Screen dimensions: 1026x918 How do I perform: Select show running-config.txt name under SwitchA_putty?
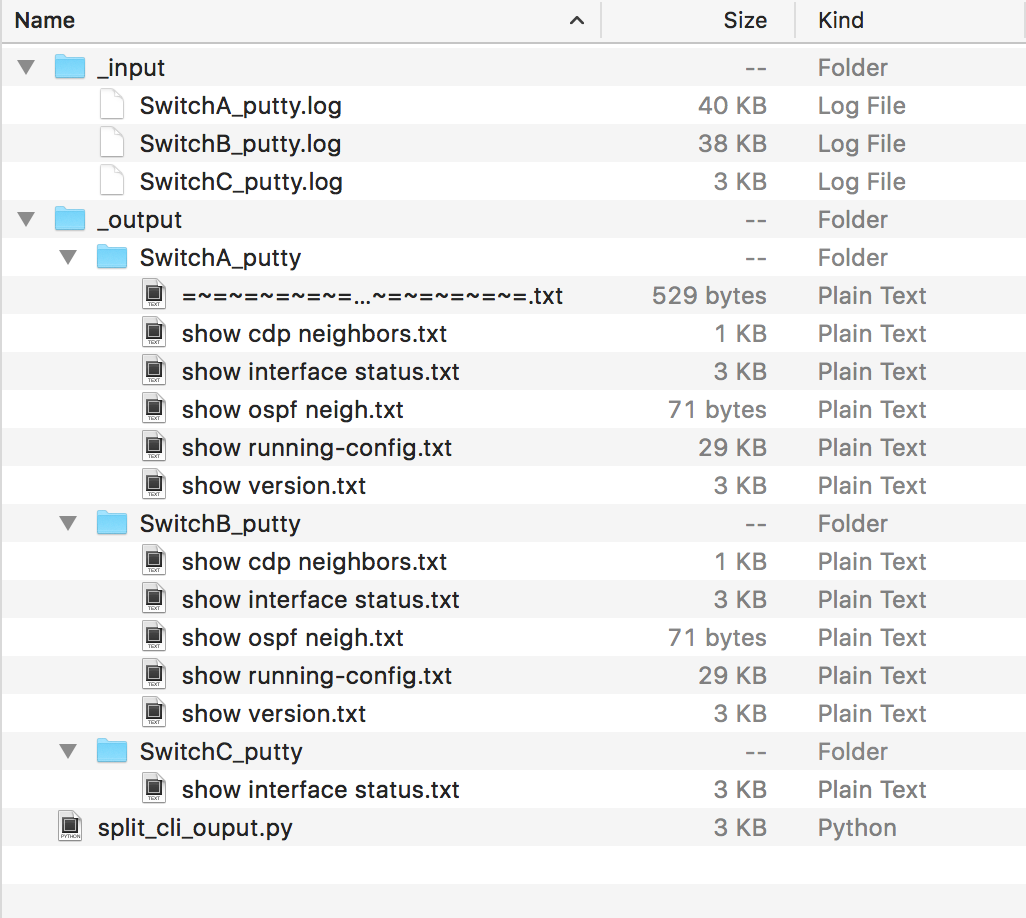(317, 448)
